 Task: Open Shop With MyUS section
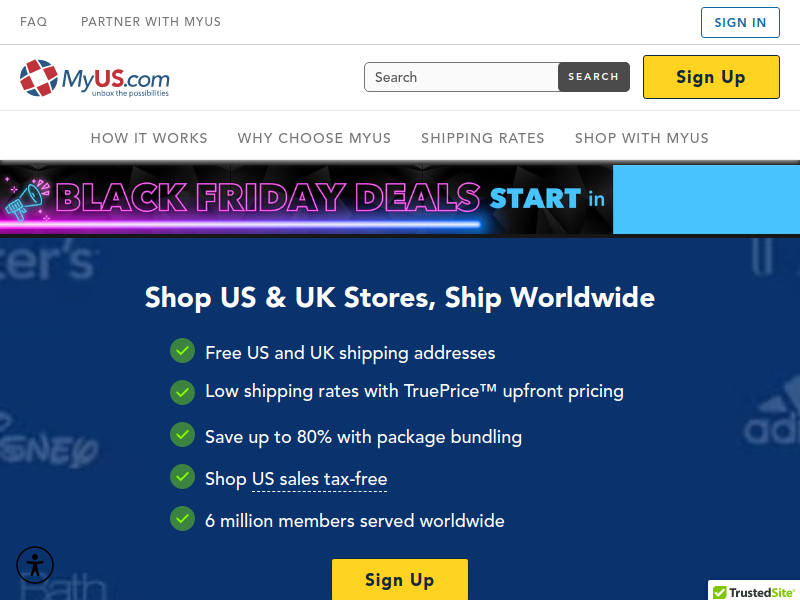click(642, 138)
